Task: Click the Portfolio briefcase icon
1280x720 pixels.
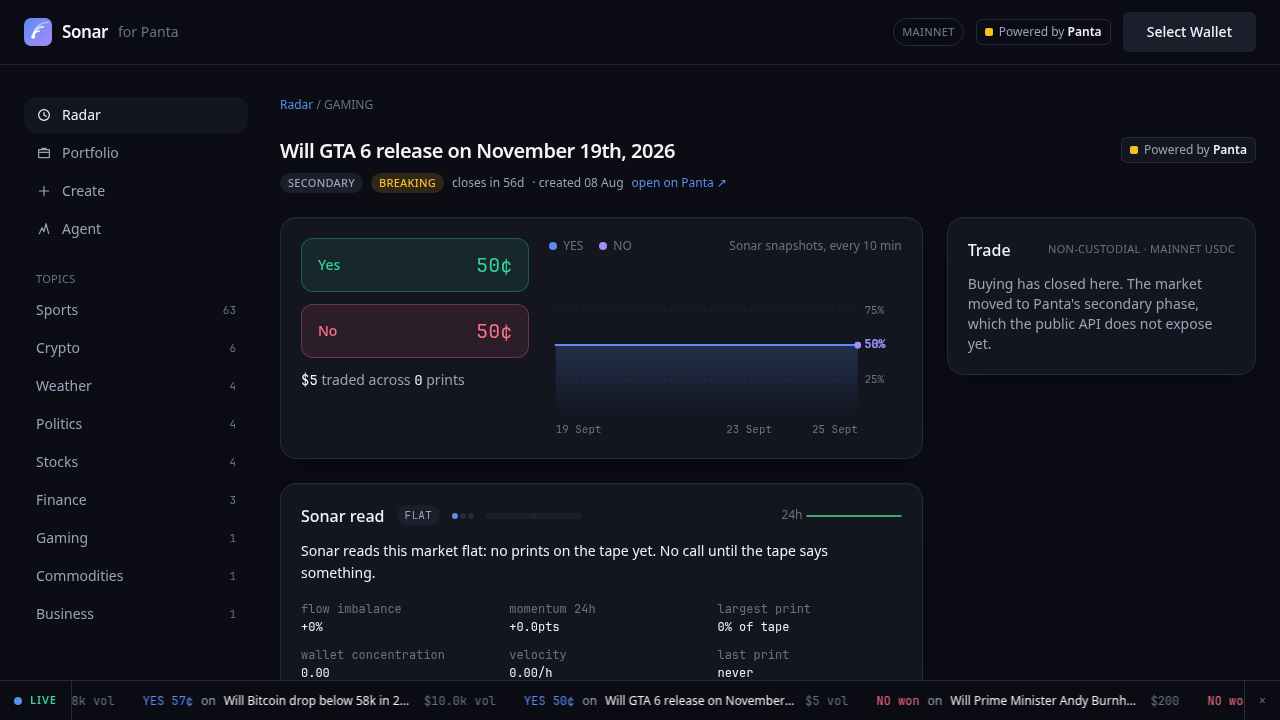Action: point(44,153)
